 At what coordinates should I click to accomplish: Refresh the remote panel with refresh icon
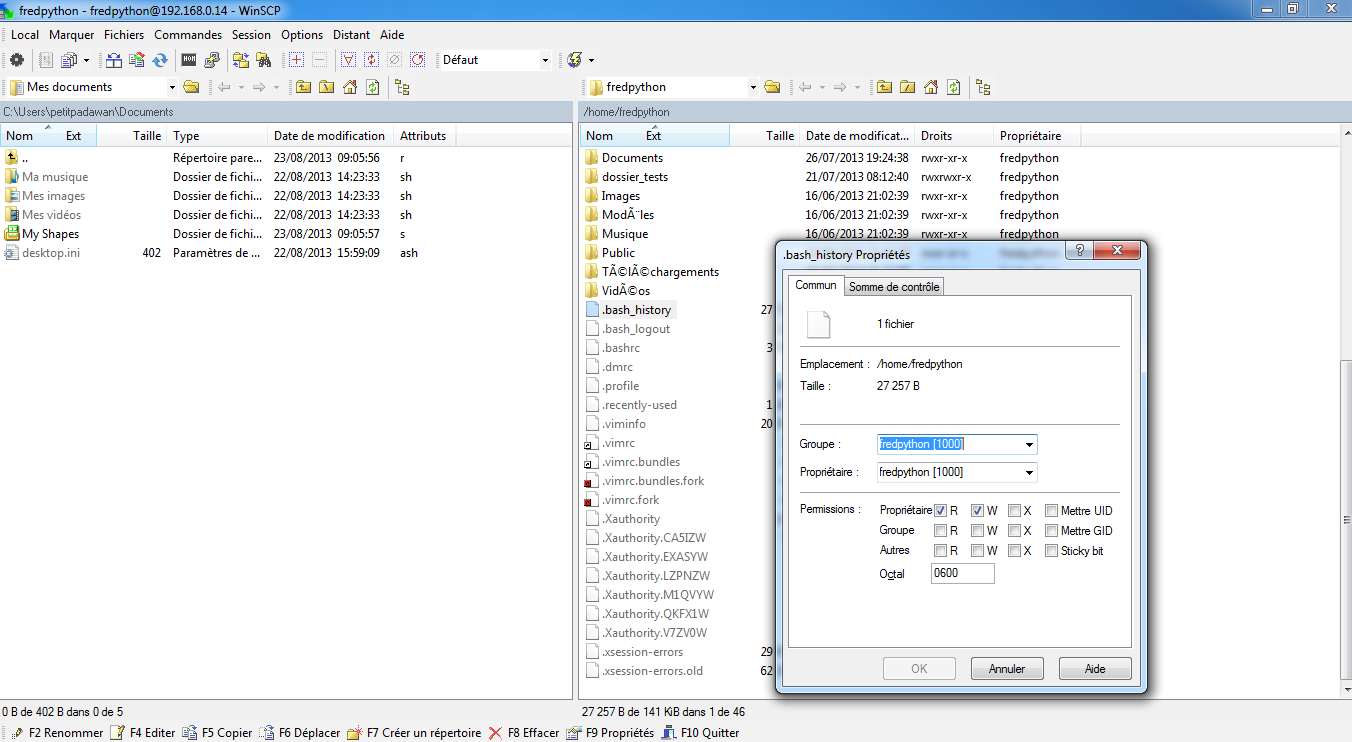click(953, 86)
